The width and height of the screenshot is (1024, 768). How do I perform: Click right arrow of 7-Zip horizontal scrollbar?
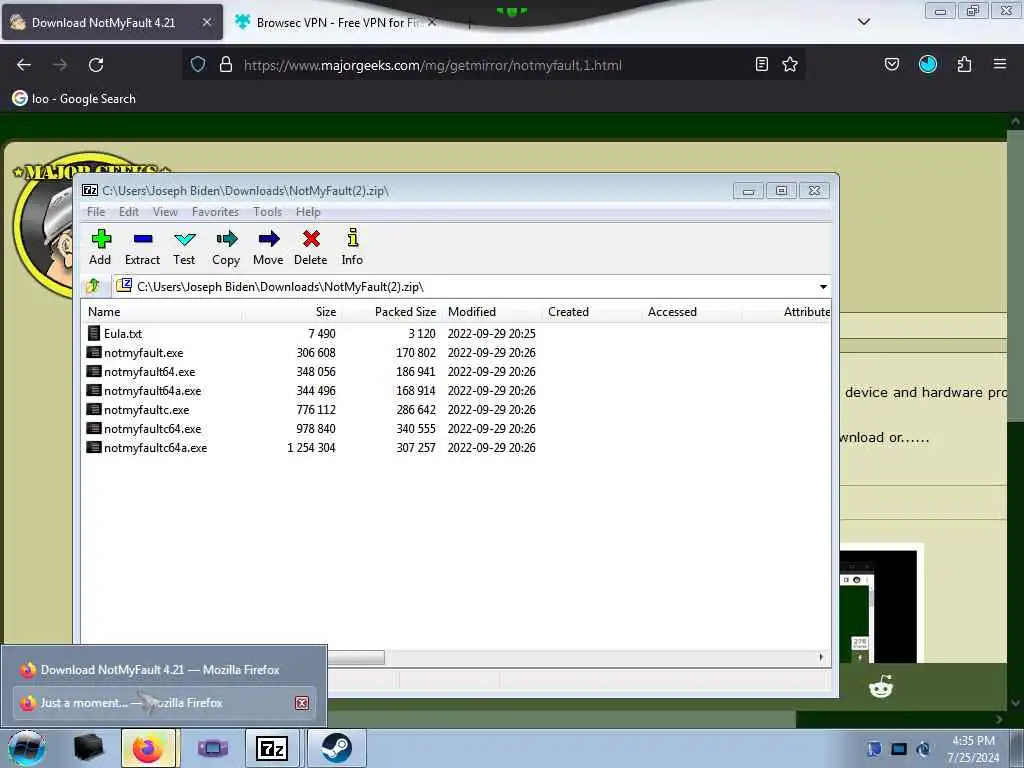pos(822,657)
